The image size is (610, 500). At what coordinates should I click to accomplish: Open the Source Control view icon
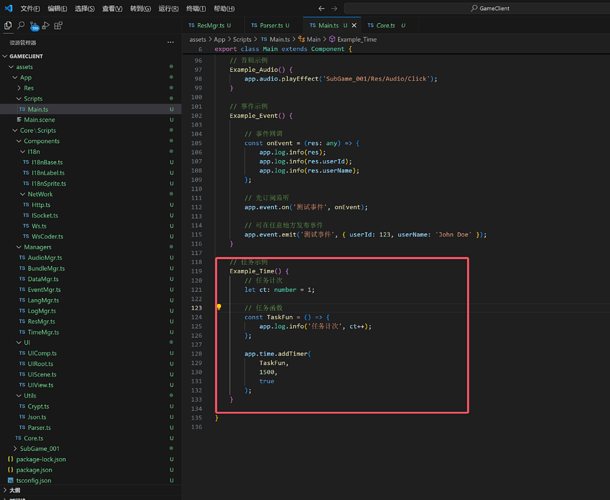[x=34, y=26]
